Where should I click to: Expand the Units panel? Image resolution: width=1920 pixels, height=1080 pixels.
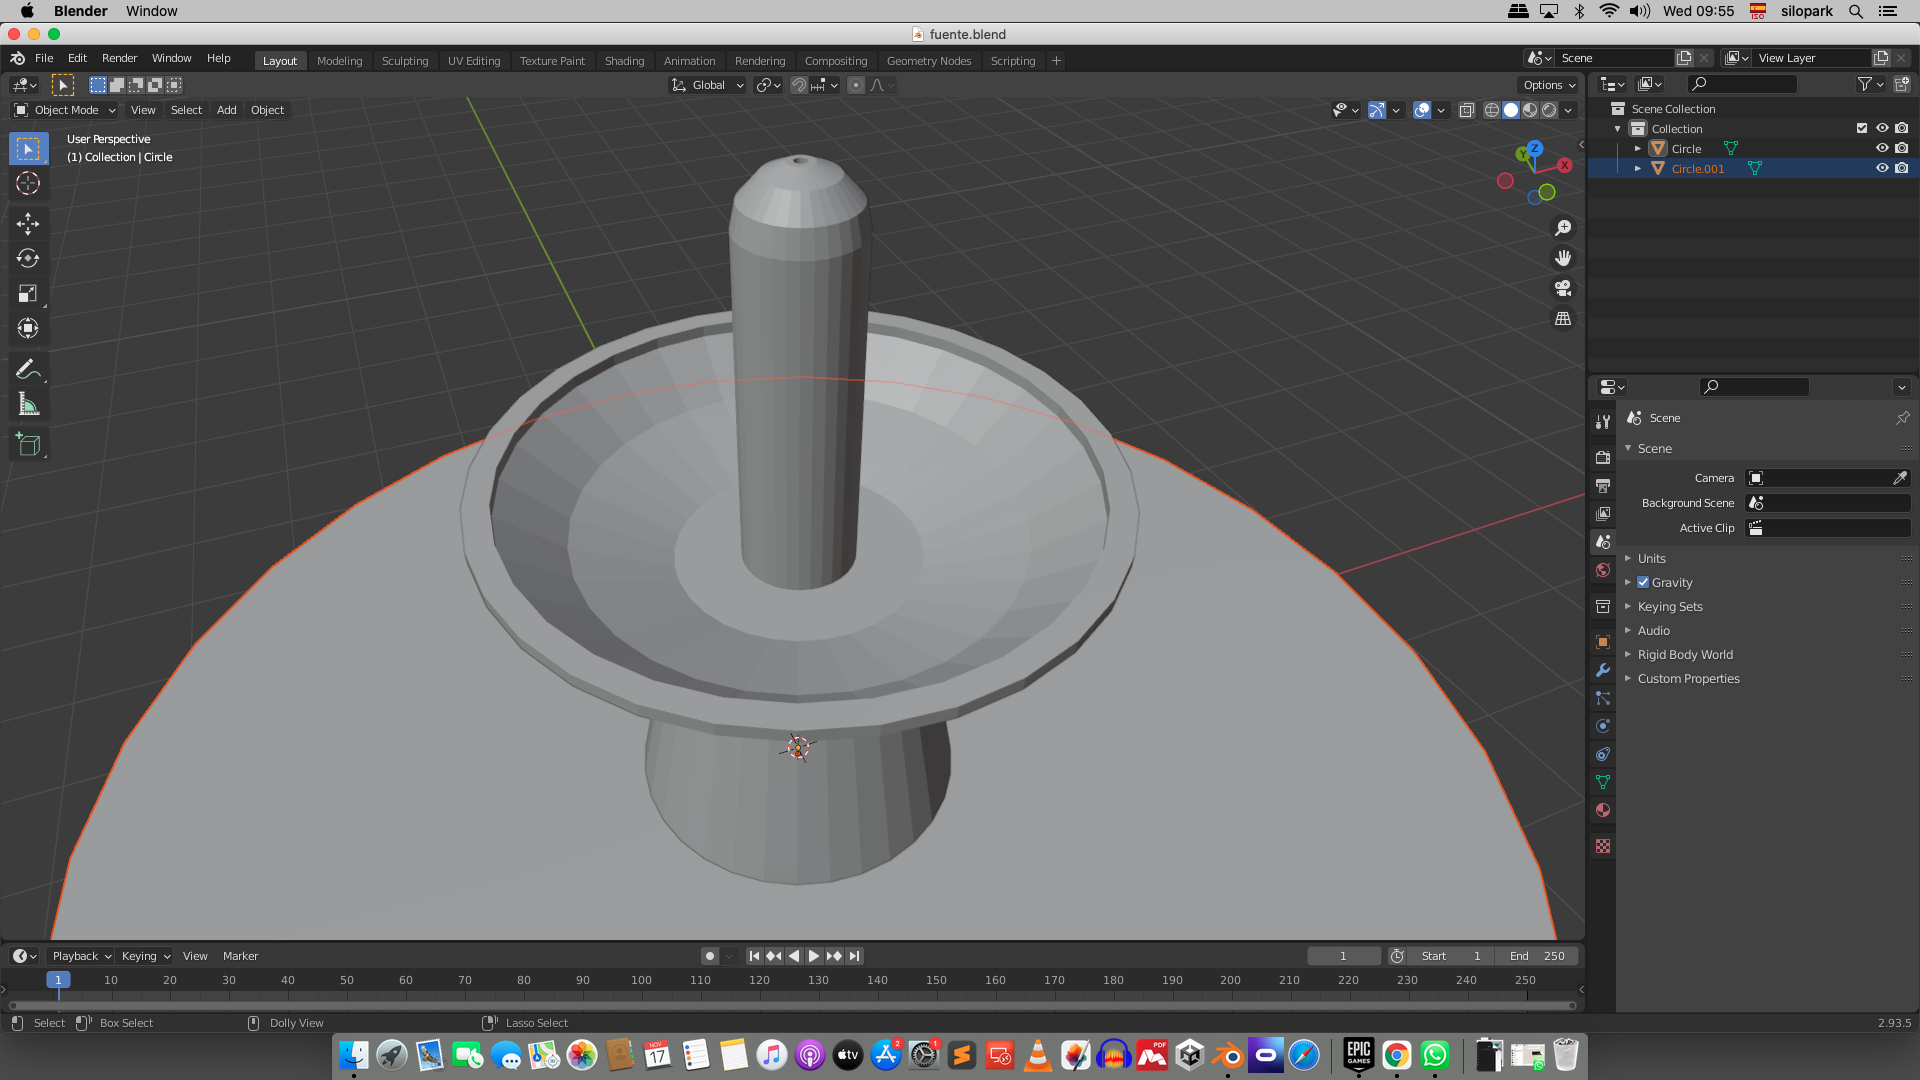pos(1651,558)
